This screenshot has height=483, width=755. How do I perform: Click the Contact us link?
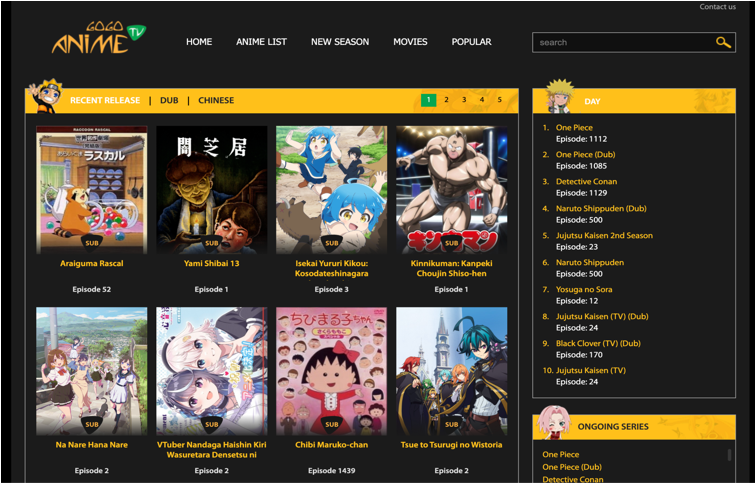pos(717,7)
